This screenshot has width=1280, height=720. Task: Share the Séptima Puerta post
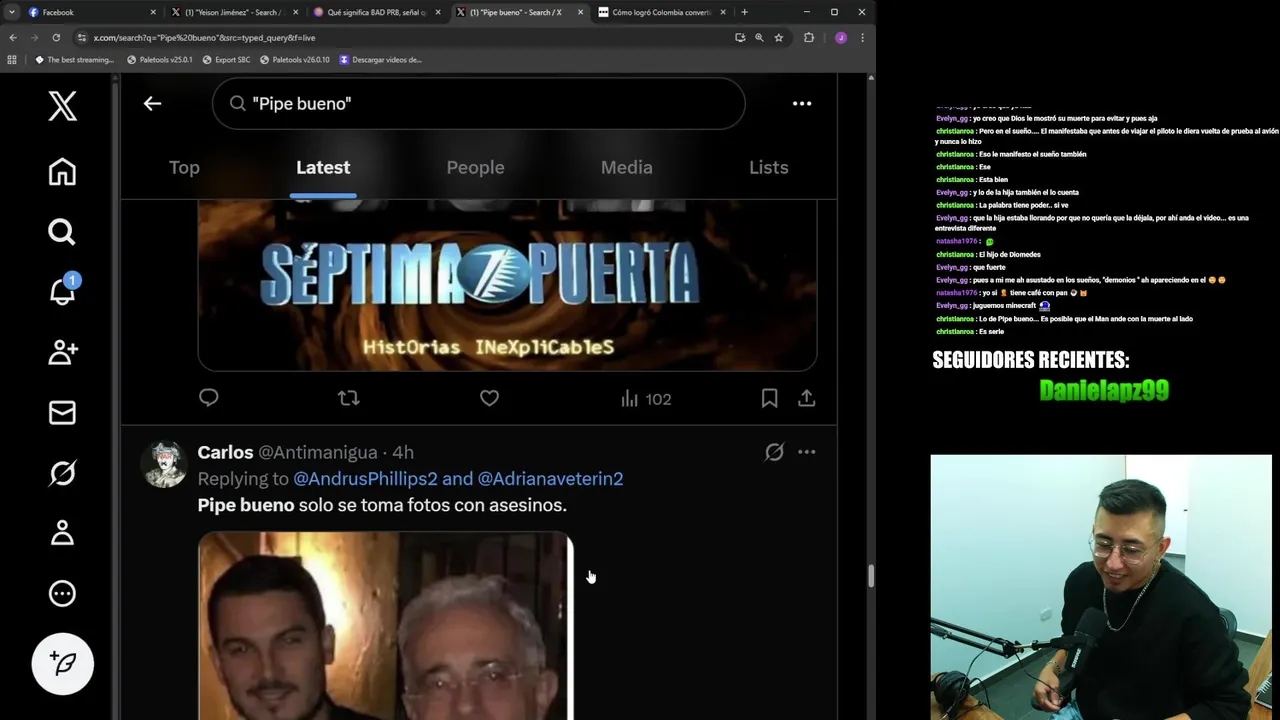point(806,398)
